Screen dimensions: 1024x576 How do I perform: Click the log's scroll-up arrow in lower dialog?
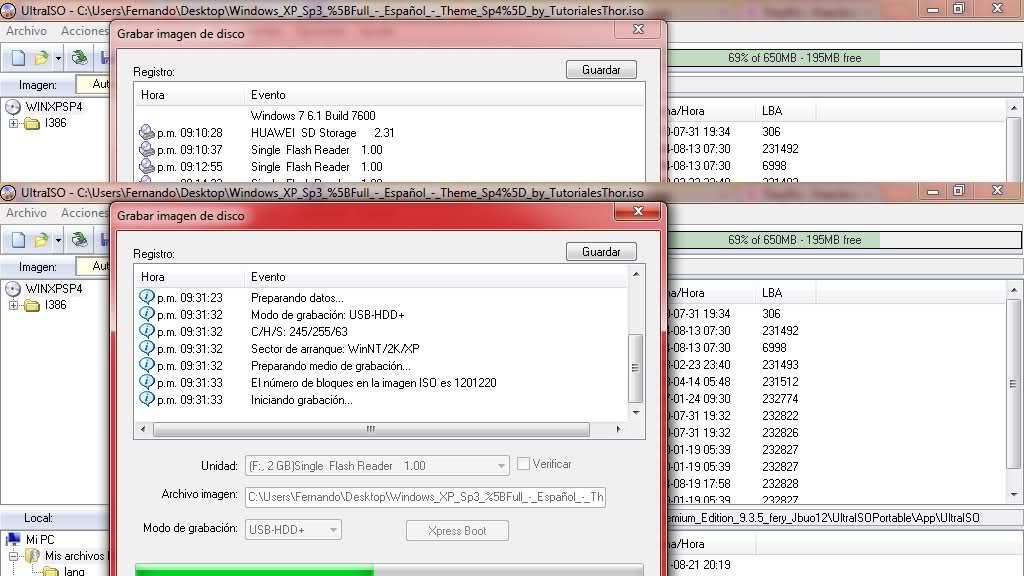(635, 275)
